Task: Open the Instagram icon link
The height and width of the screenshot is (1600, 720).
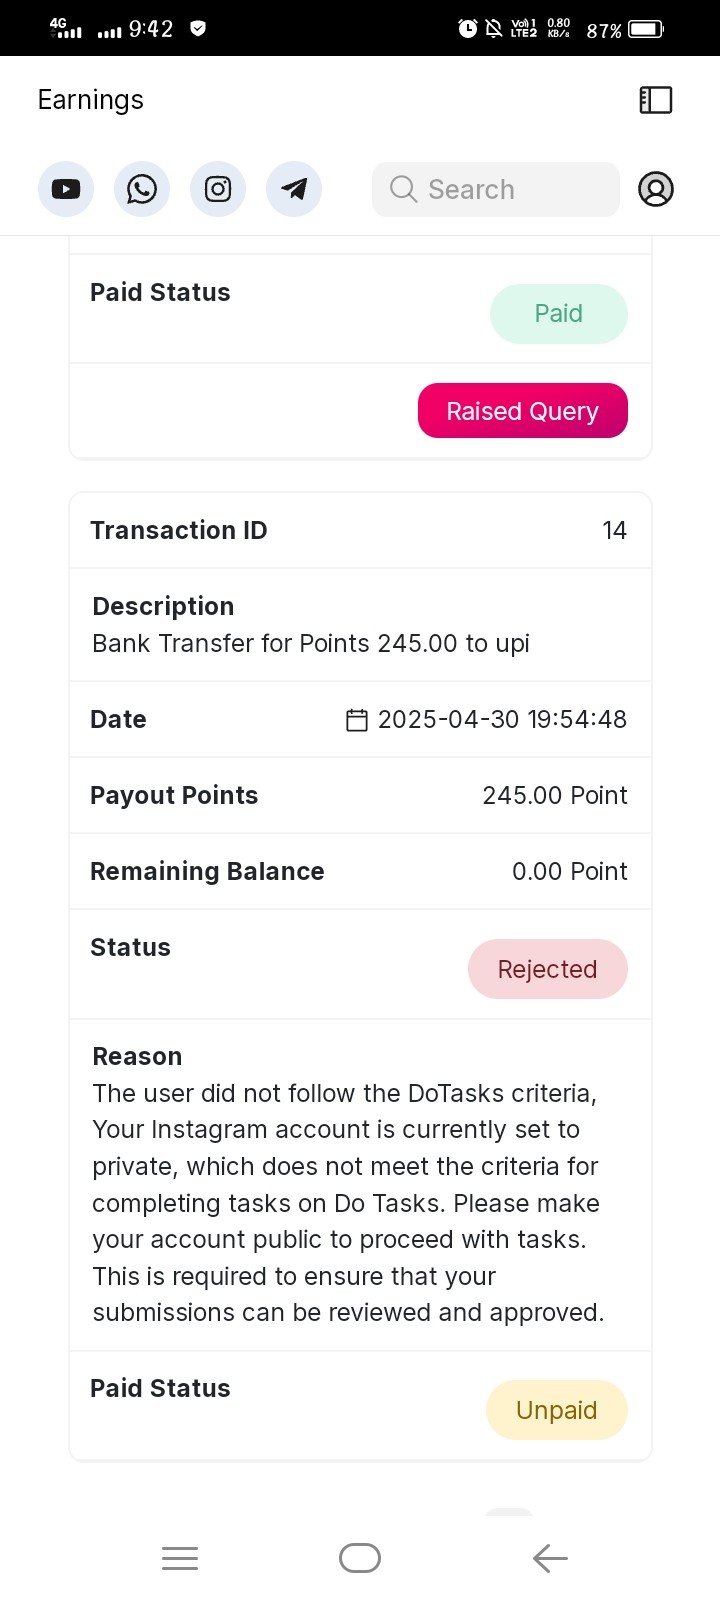Action: pyautogui.click(x=218, y=189)
